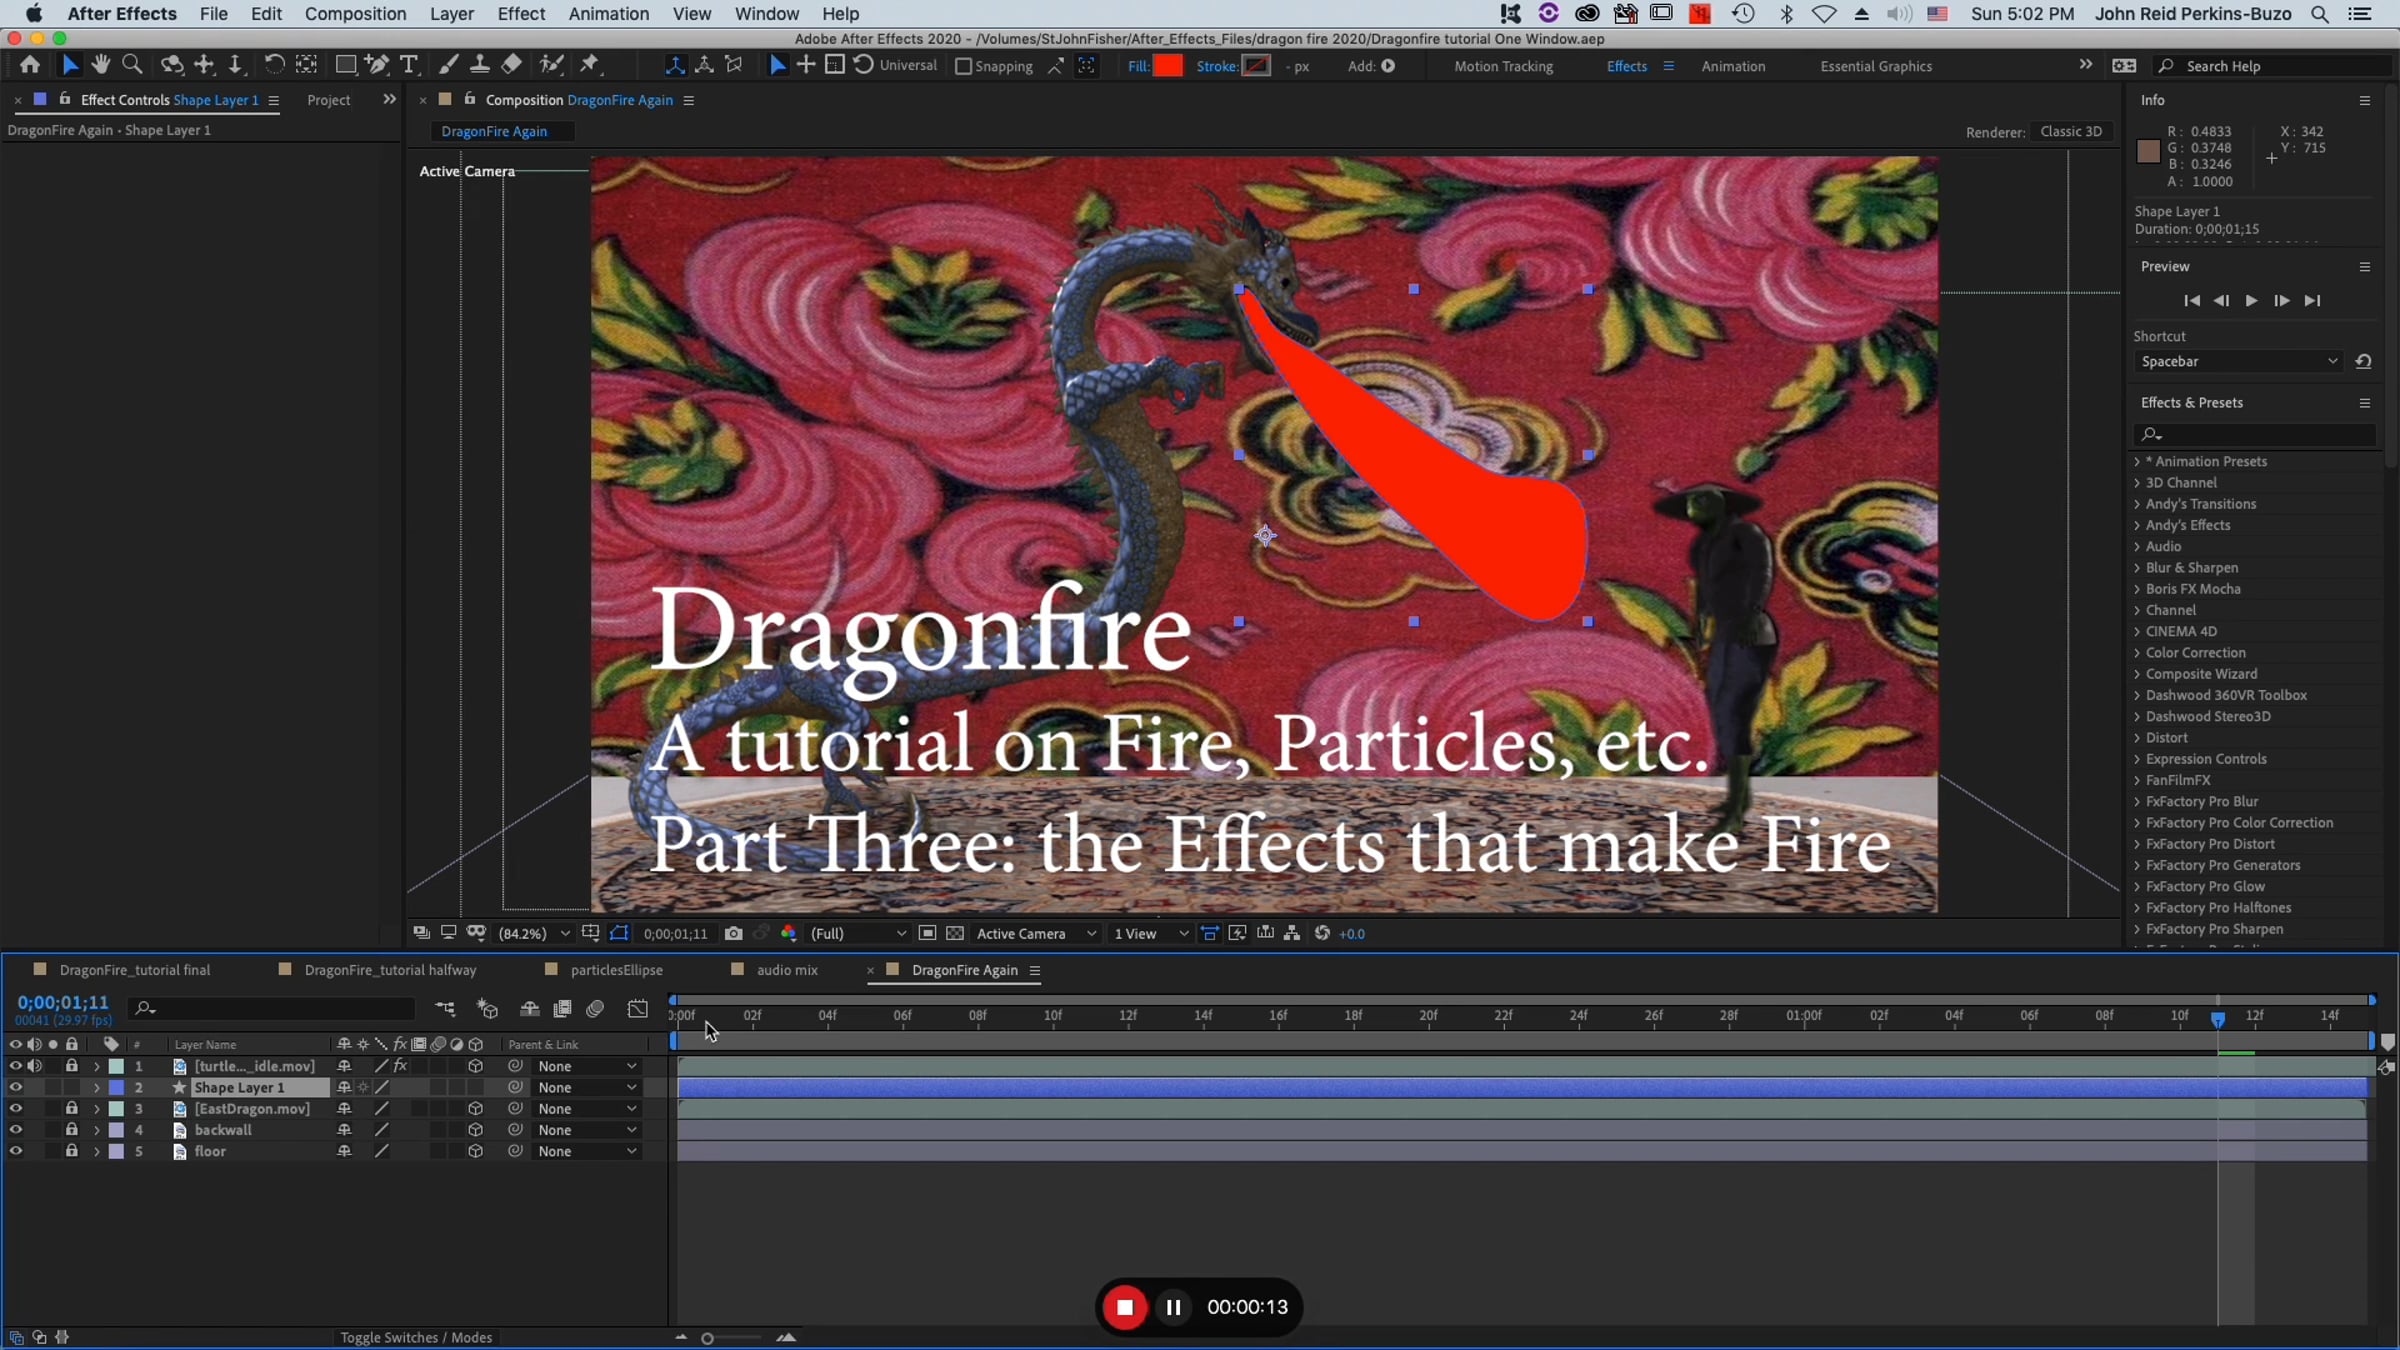This screenshot has height=1350, width=2400.
Task: Open the Animation menu
Action: coord(608,14)
